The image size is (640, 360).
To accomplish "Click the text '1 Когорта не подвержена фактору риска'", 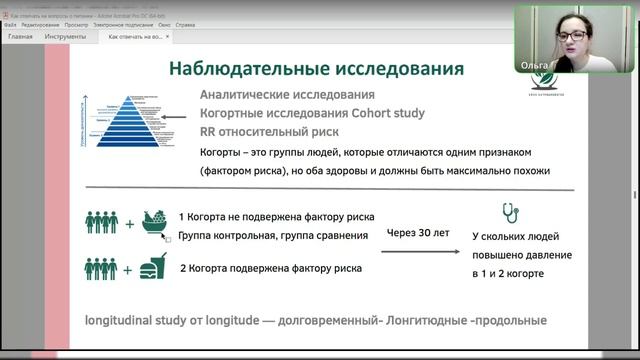I will point(276,217).
